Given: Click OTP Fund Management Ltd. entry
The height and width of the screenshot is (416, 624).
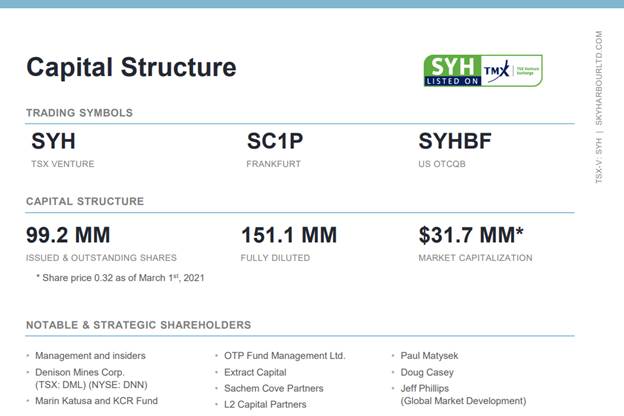Looking at the screenshot, I should (x=284, y=355).
